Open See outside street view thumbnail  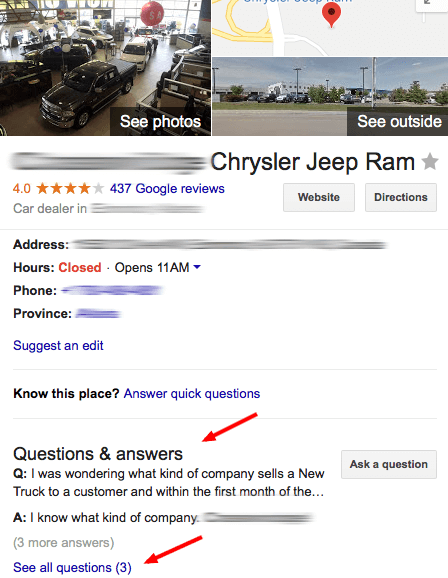tap(330, 97)
